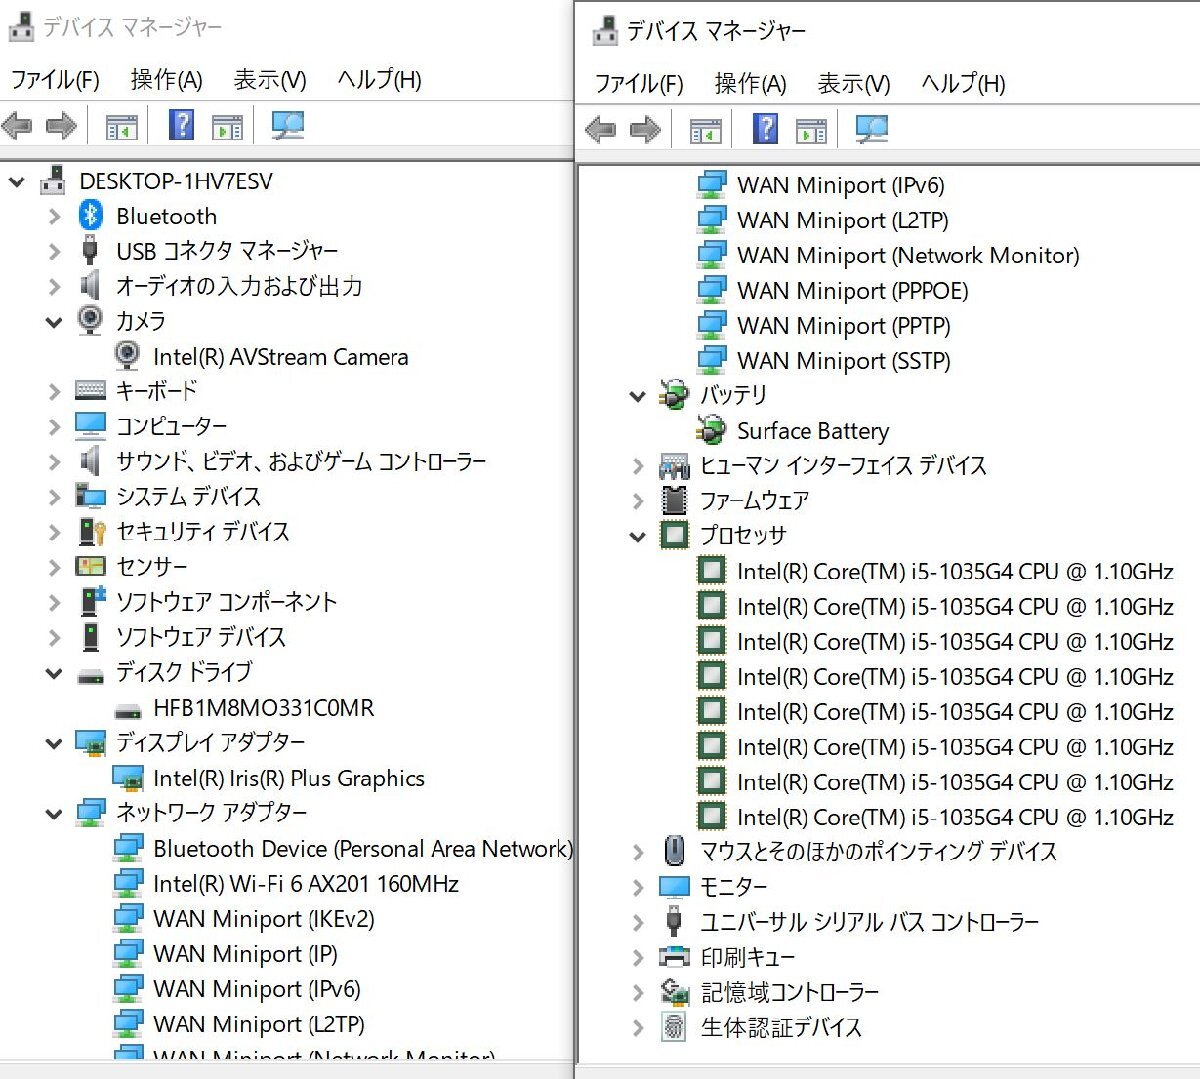
Task: Collapse the バッテリ category
Action: (638, 396)
